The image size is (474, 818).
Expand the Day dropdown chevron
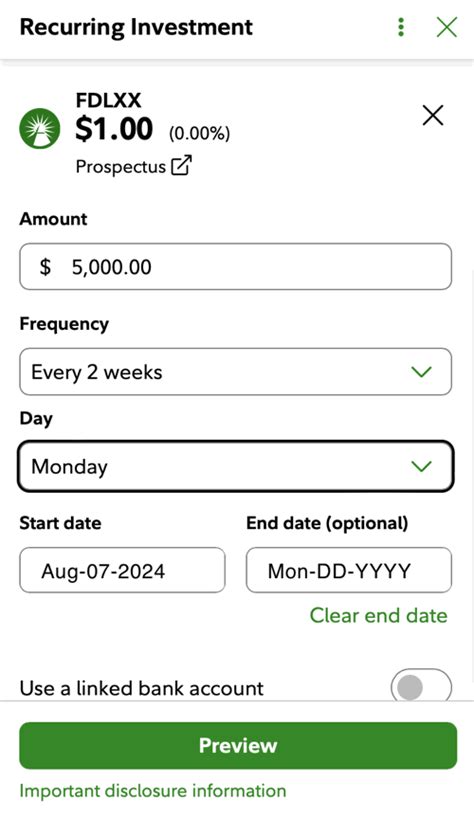pyautogui.click(x=421, y=466)
